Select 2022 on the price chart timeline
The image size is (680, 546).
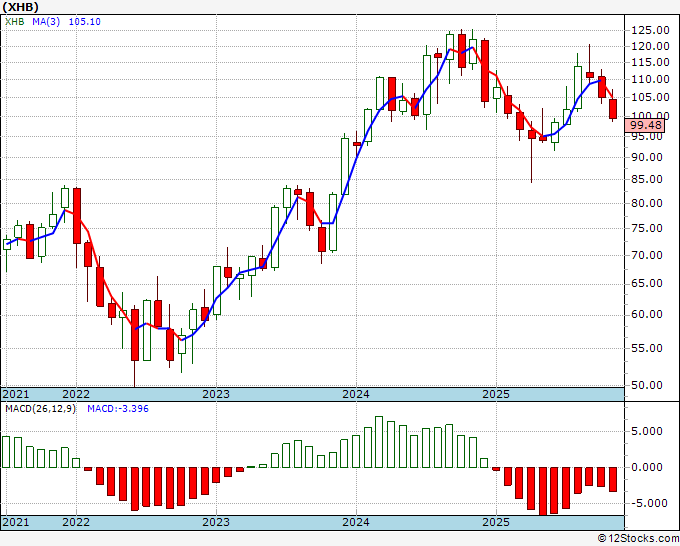click(76, 394)
